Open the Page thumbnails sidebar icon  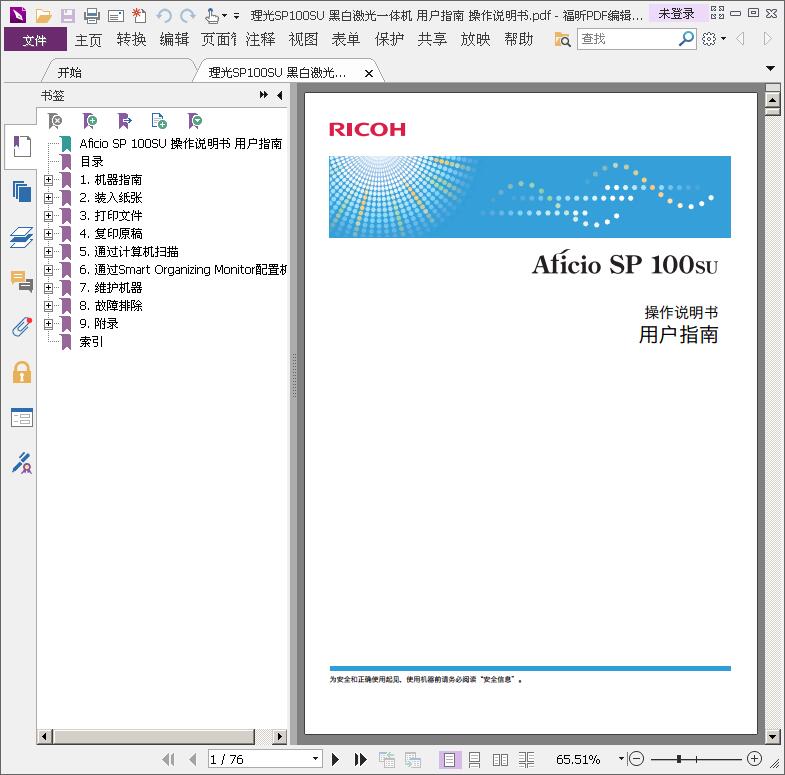(22, 191)
